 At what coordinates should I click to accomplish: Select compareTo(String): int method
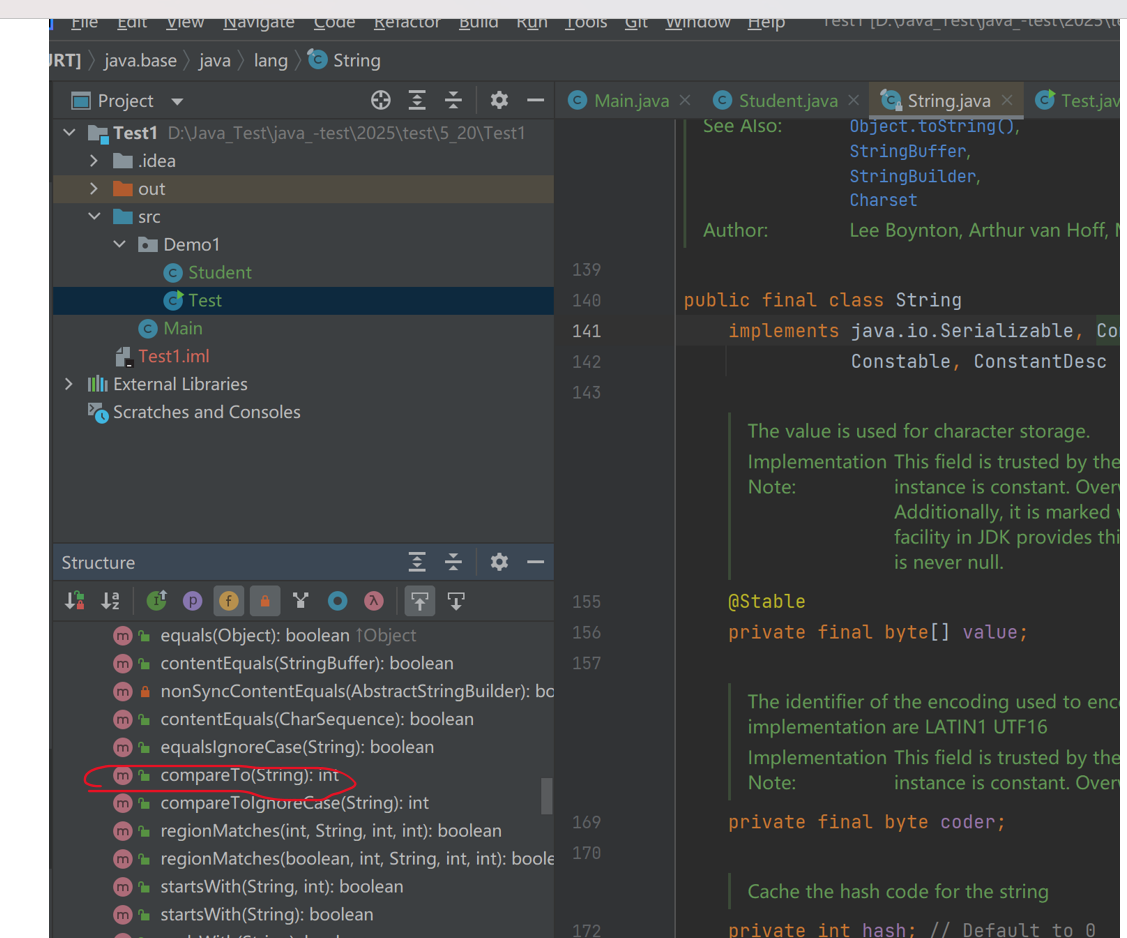(249, 776)
